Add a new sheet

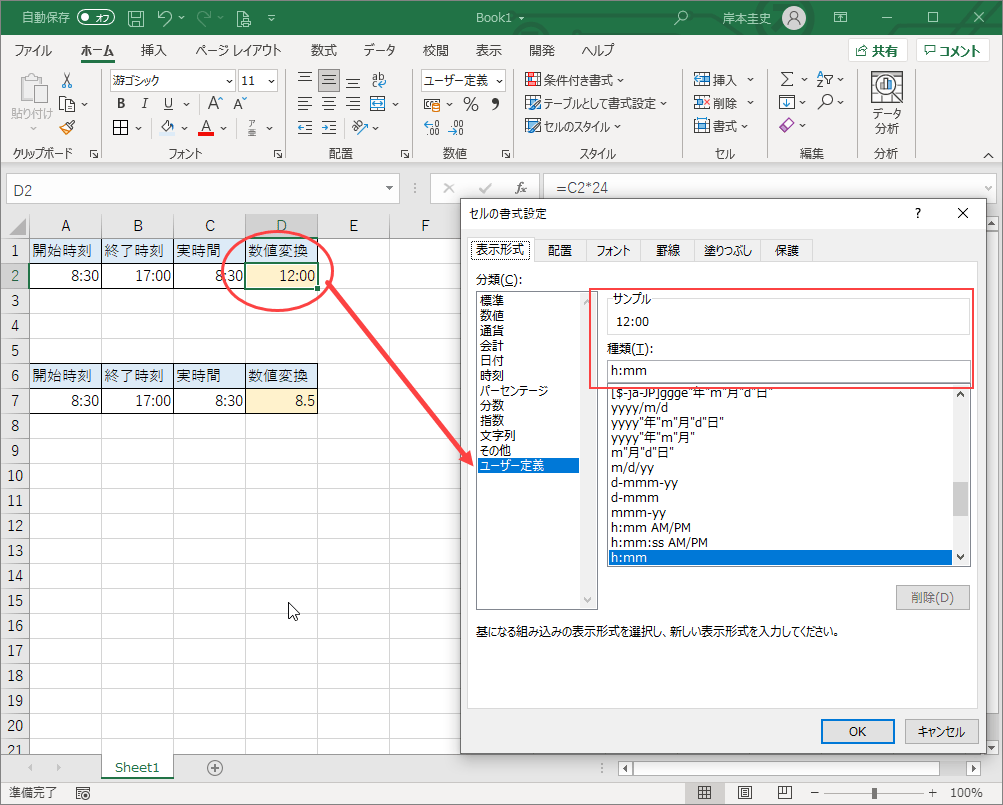tap(215, 768)
